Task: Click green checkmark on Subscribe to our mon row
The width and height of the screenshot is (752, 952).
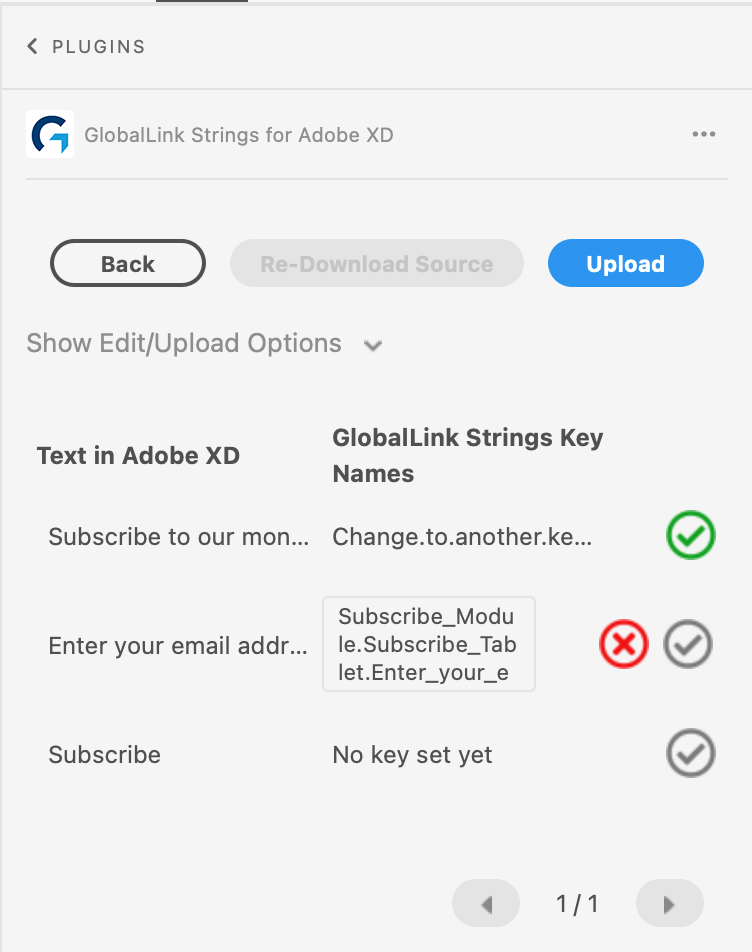Action: 691,535
